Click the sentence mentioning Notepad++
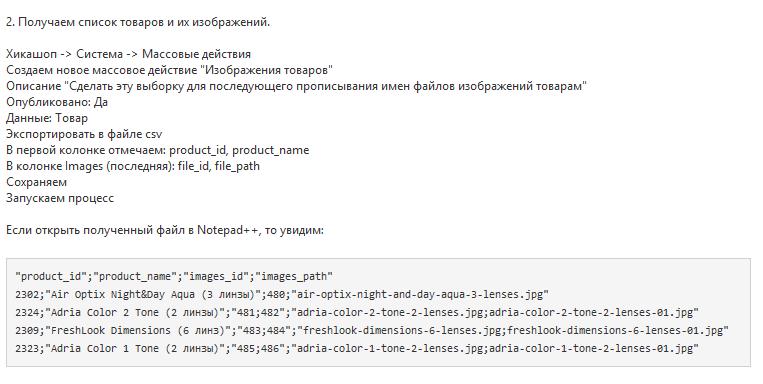Image resolution: width=763 pixels, height=384 pixels. click(x=164, y=230)
